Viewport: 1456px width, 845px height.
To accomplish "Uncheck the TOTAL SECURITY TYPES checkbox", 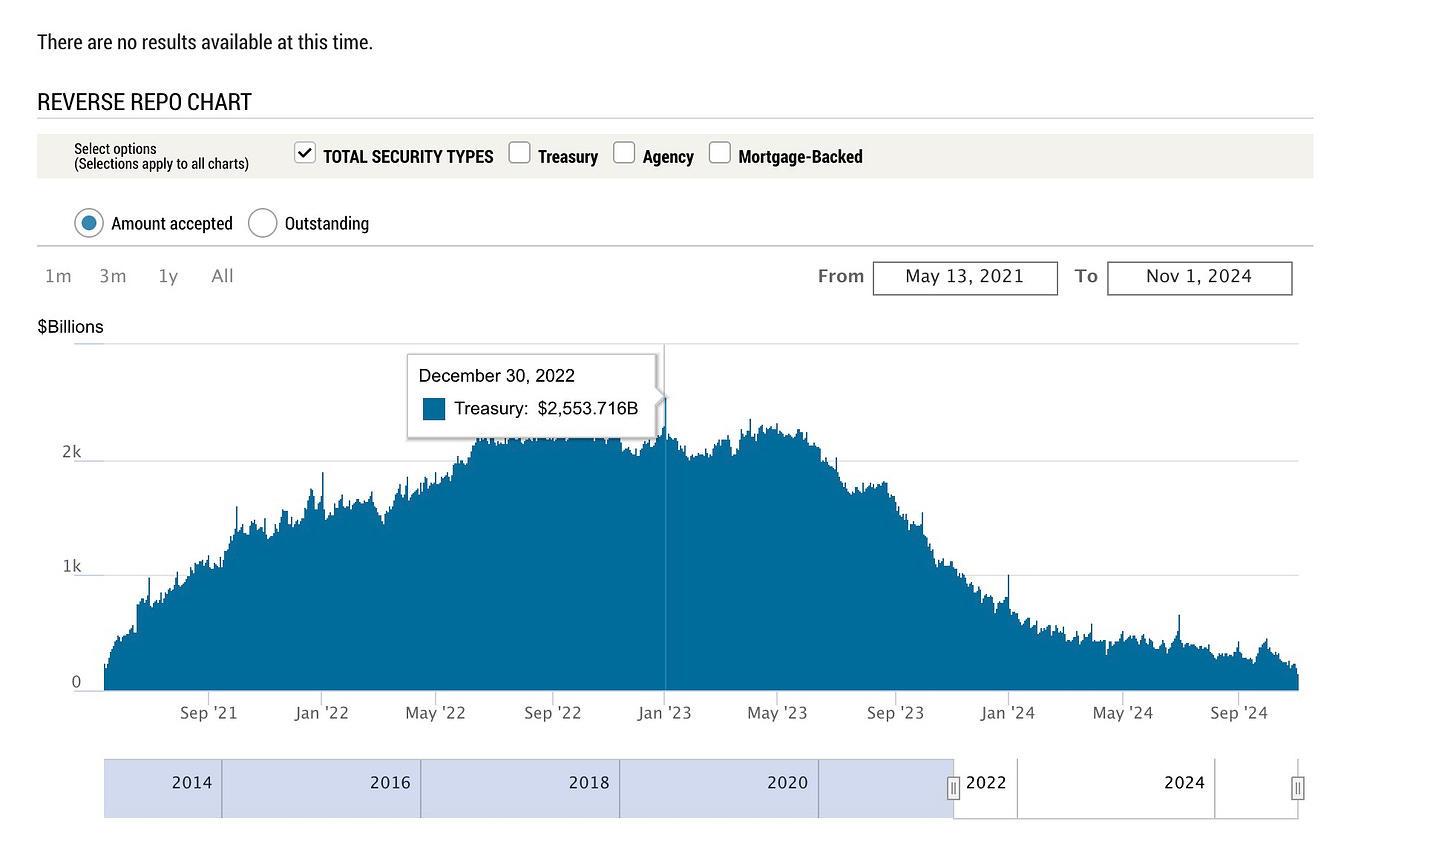I will point(305,153).
